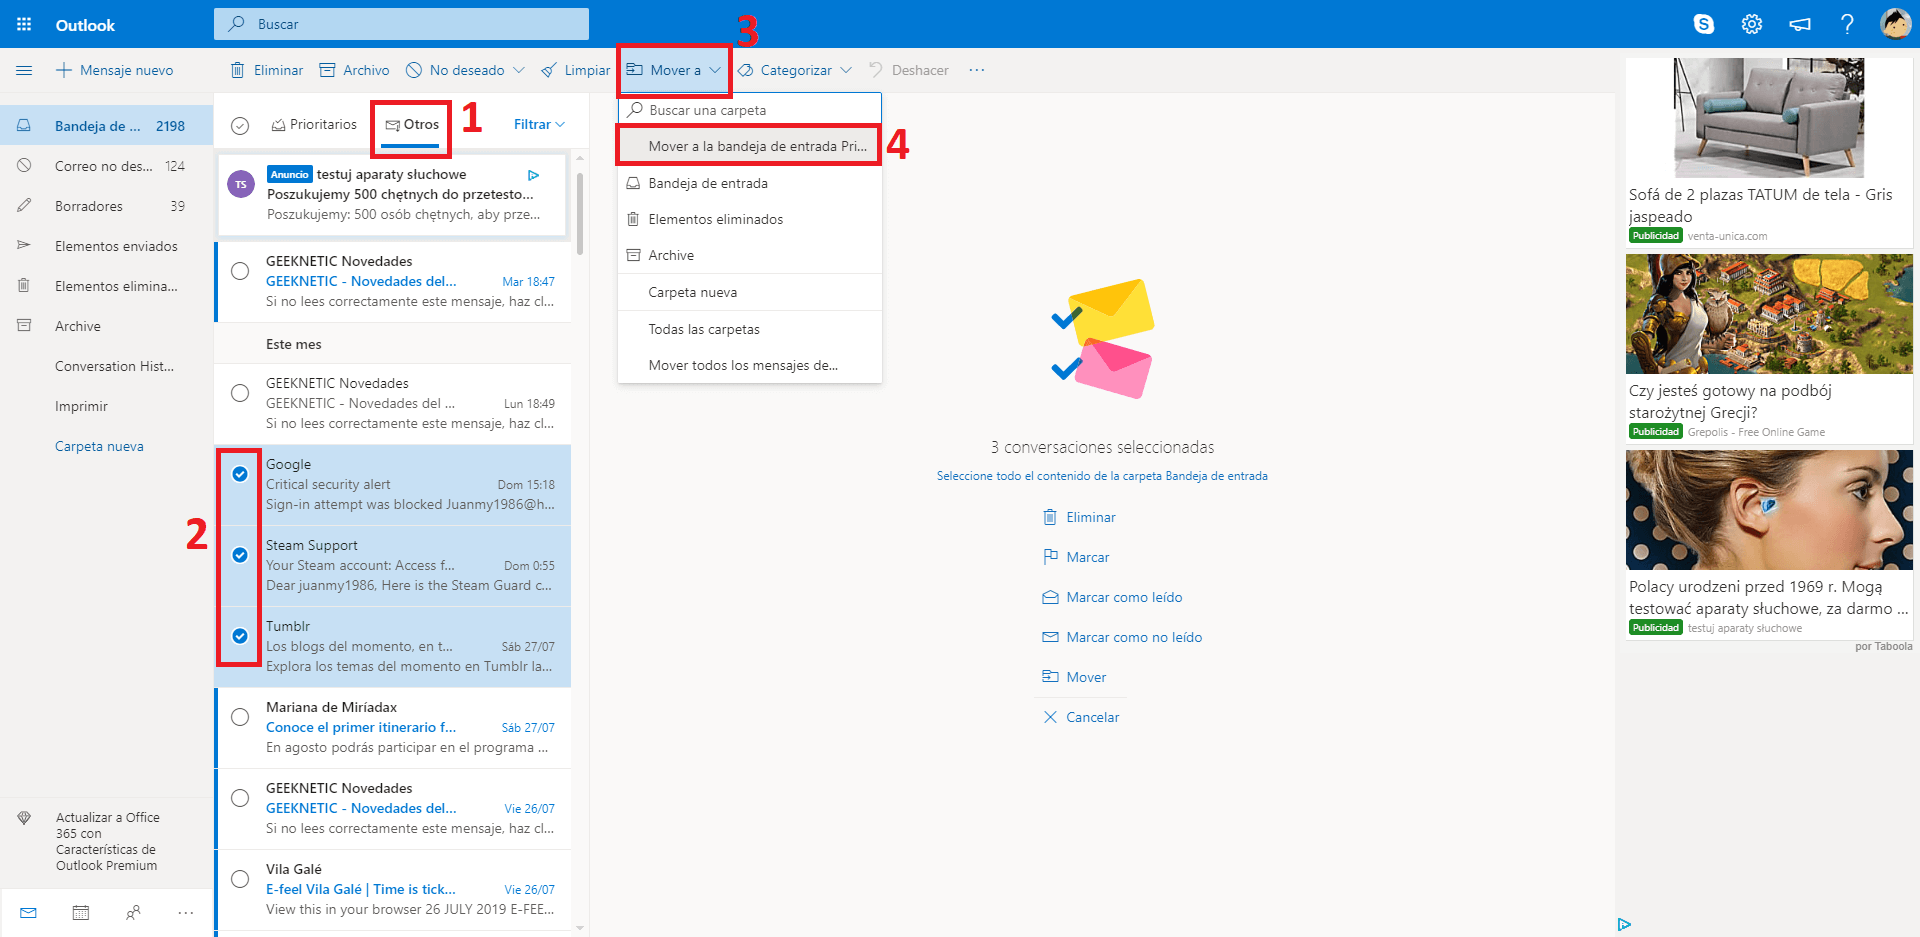1920x937 pixels.
Task: Click the ad play triangle icon on testuj ad
Action: tap(533, 175)
